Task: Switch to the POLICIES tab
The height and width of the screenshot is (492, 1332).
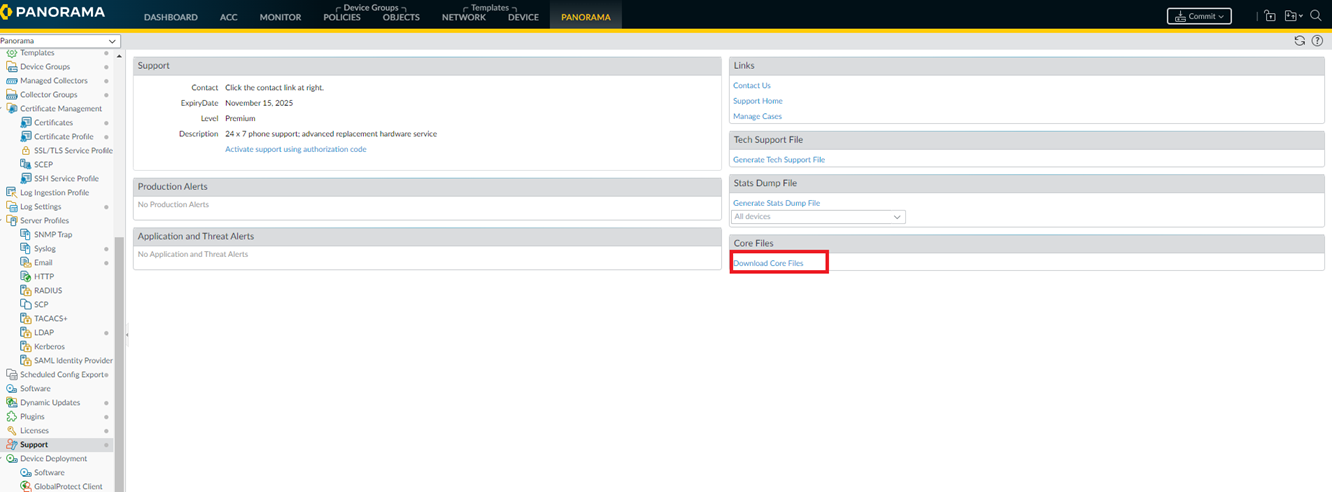Action: click(x=342, y=17)
